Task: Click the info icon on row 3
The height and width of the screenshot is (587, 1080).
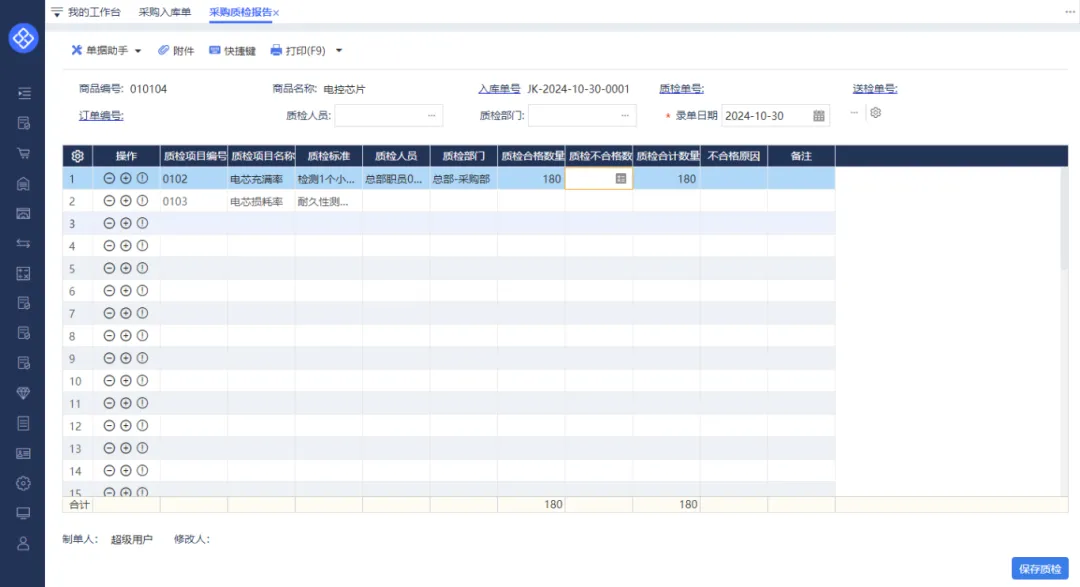Action: pyautogui.click(x=142, y=223)
